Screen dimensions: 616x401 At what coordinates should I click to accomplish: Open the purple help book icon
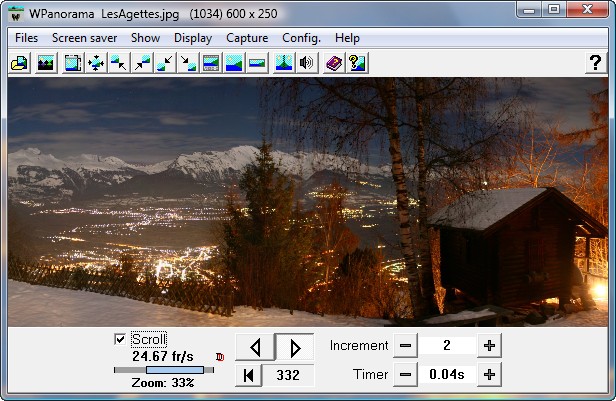334,63
